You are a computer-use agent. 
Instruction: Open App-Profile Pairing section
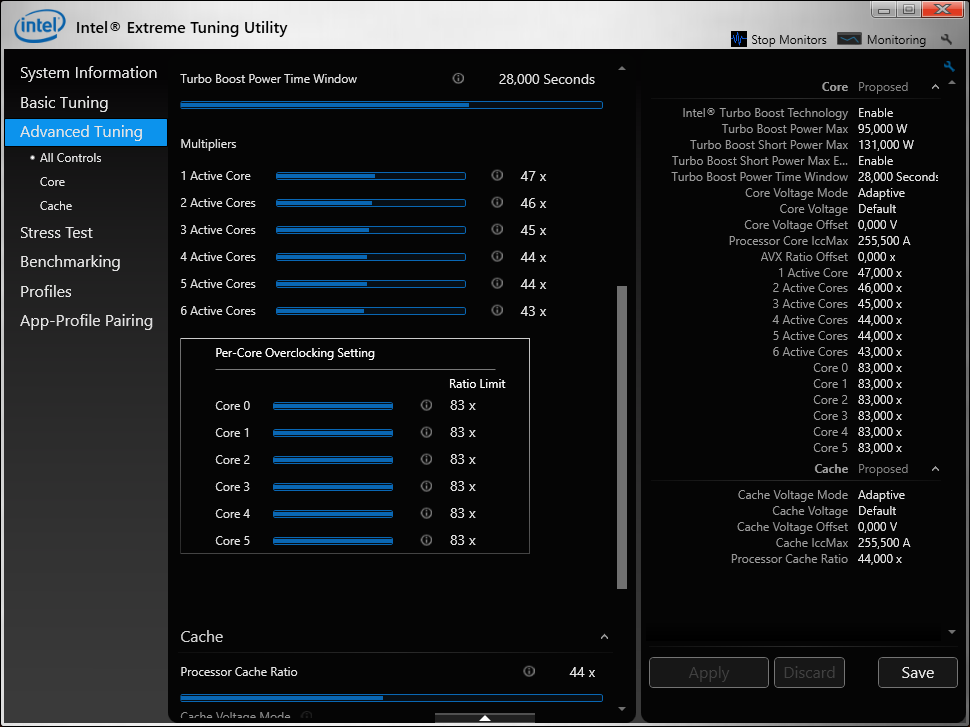pyautogui.click(x=86, y=320)
